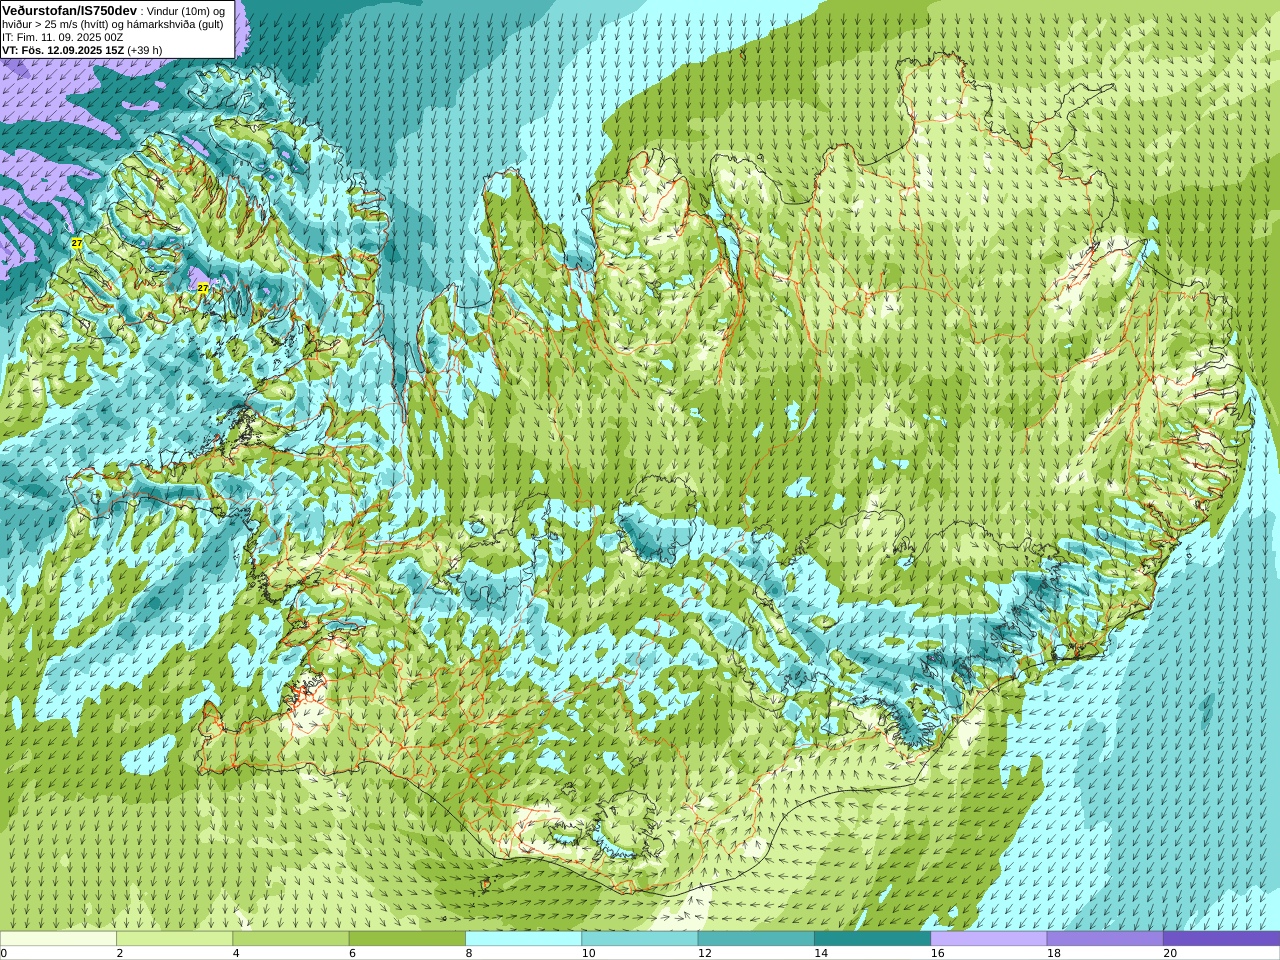Image resolution: width=1280 pixels, height=960 pixels.
Task: Click the '12' legend scale label
Action: (705, 954)
